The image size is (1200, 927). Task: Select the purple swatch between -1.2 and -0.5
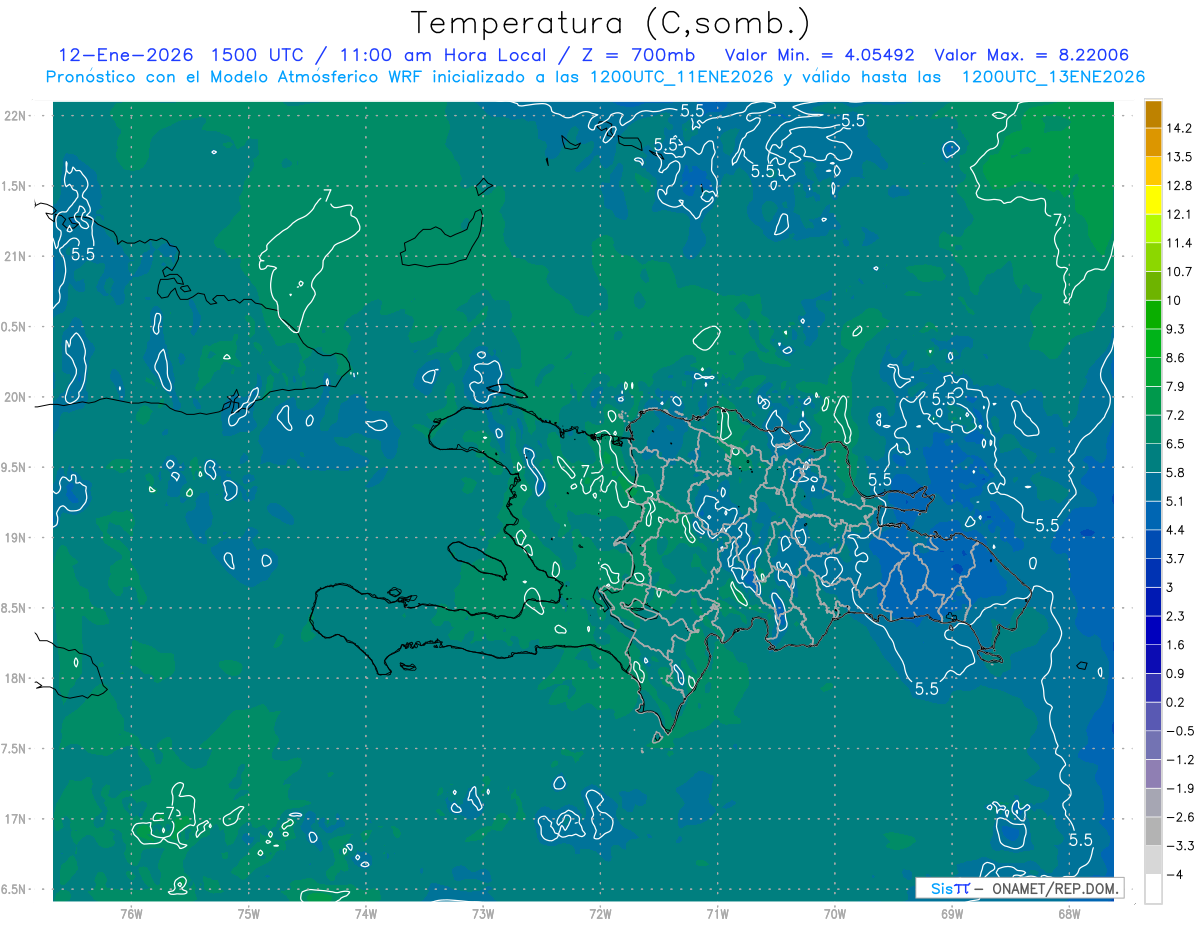coord(1153,745)
